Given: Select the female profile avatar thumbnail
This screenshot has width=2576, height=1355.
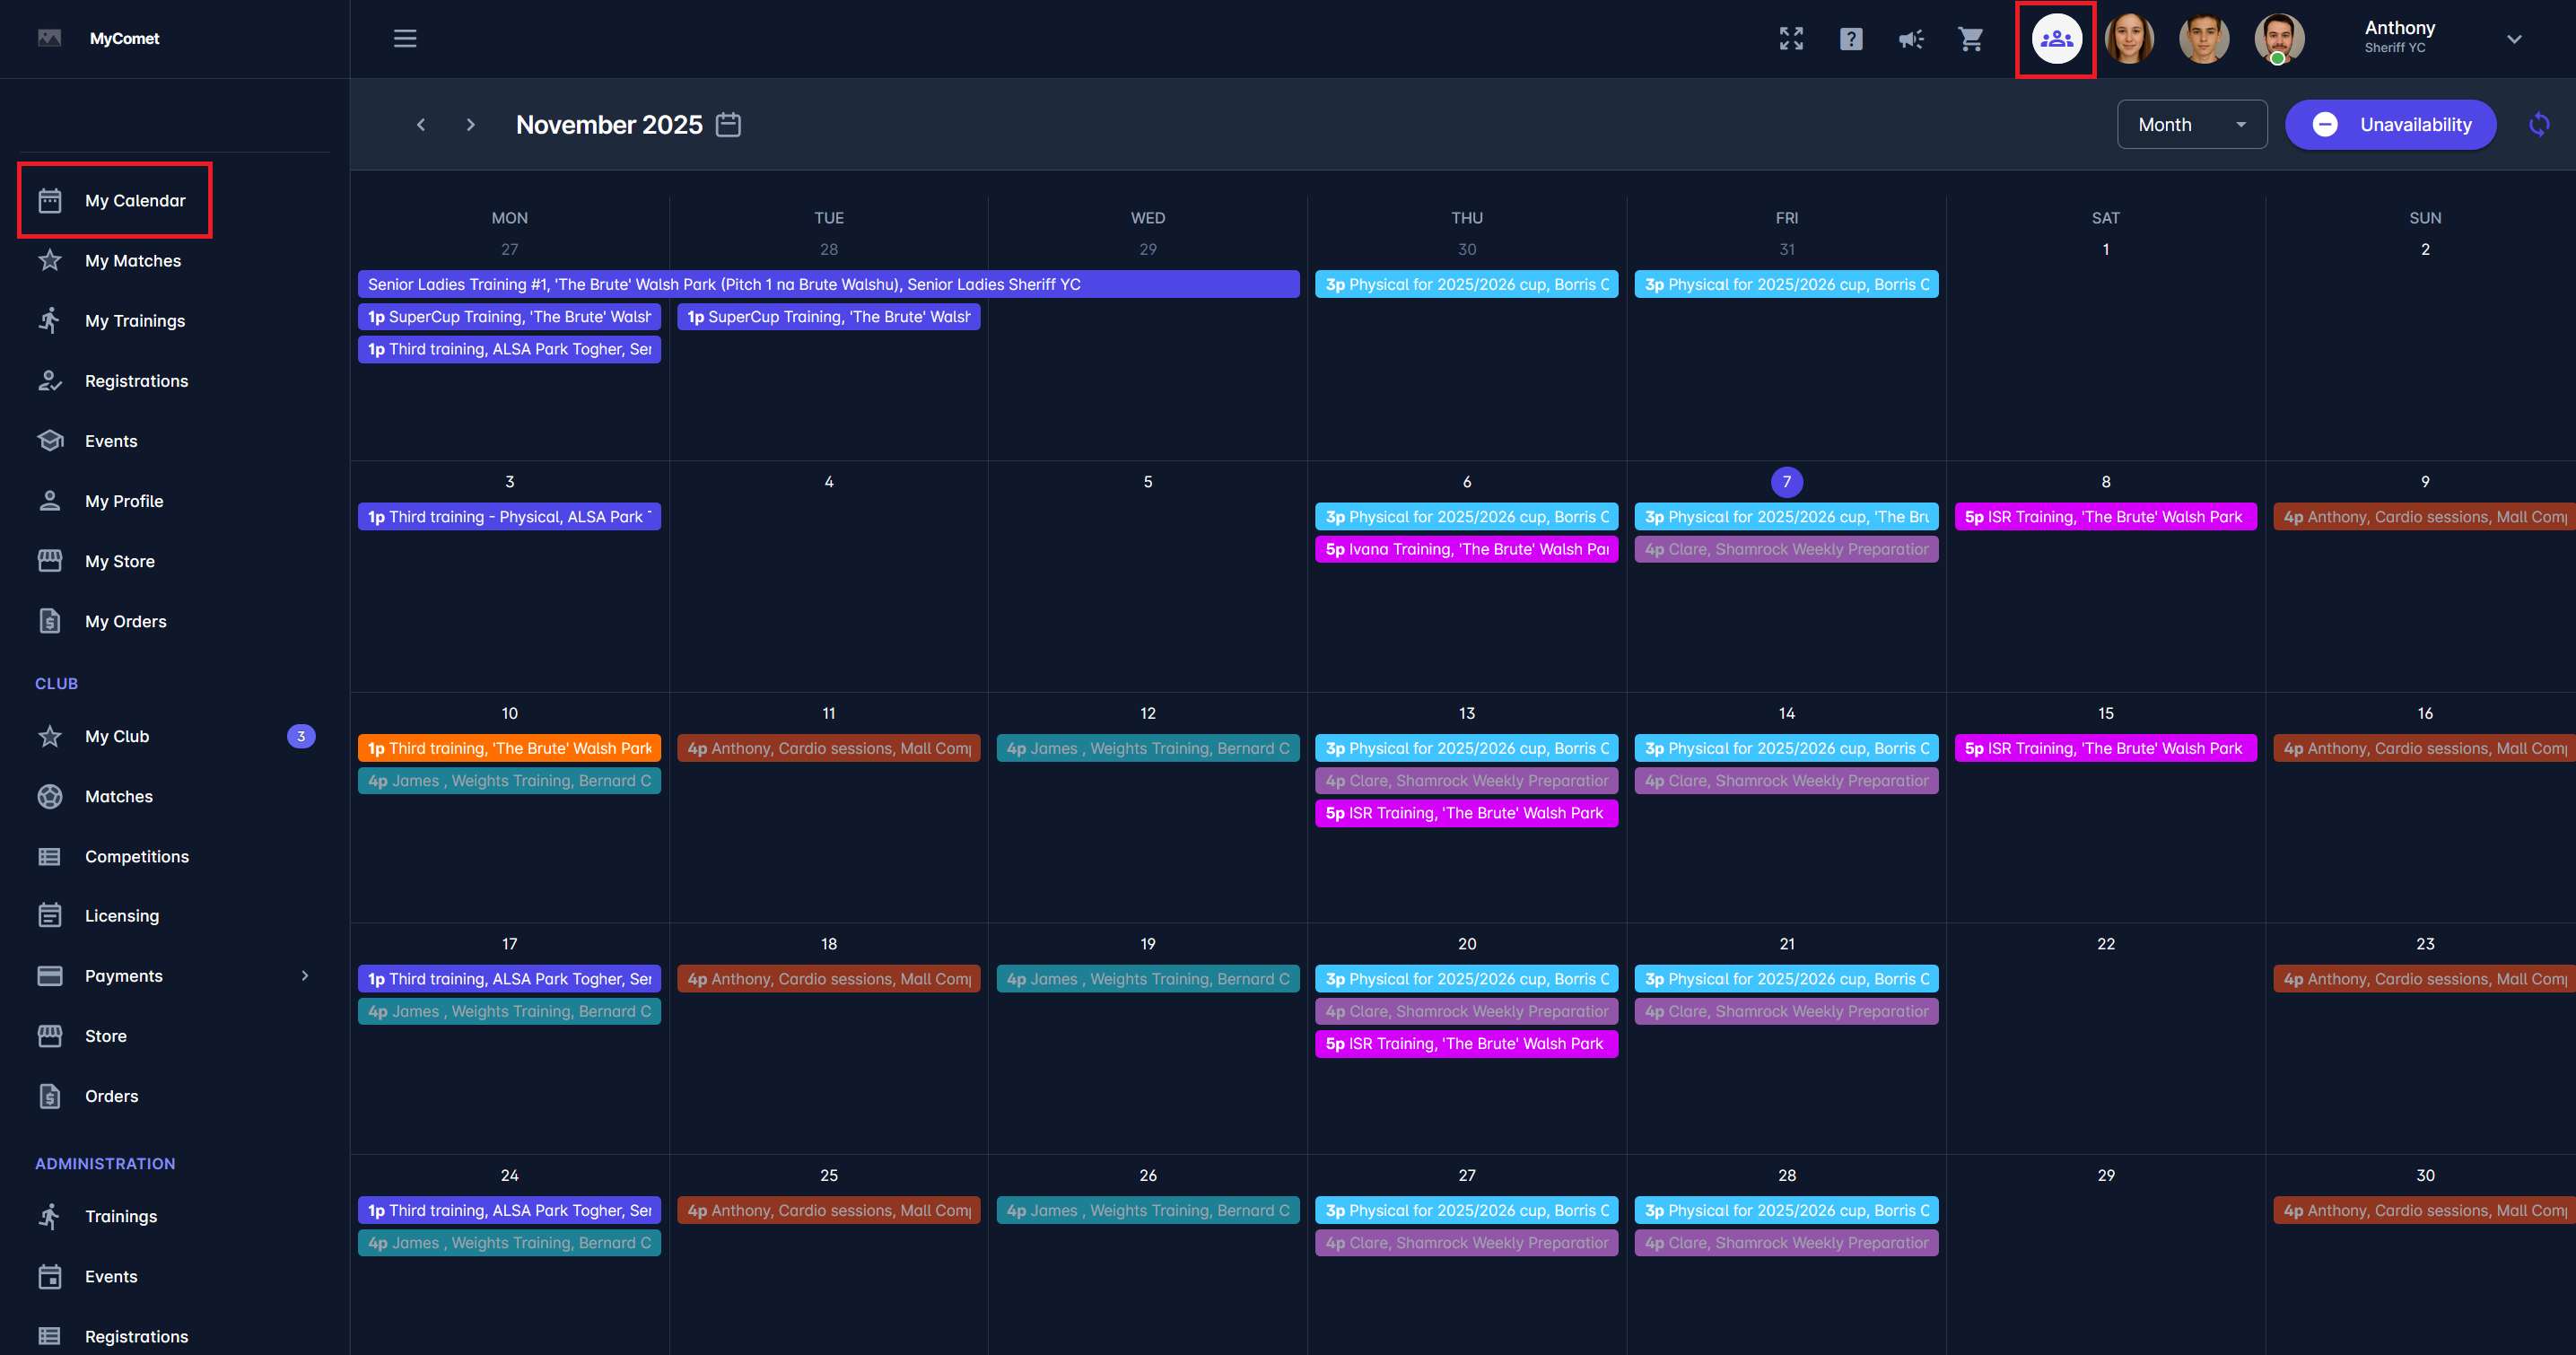Looking at the screenshot, I should pyautogui.click(x=2129, y=39).
